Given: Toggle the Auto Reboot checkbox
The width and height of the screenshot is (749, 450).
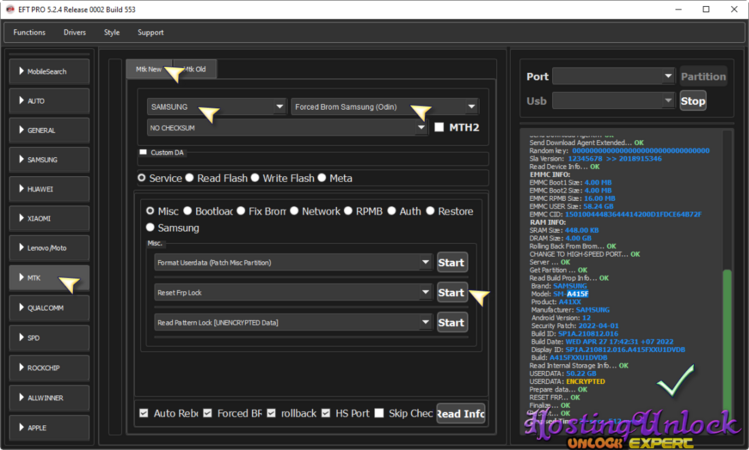Looking at the screenshot, I should click(144, 413).
